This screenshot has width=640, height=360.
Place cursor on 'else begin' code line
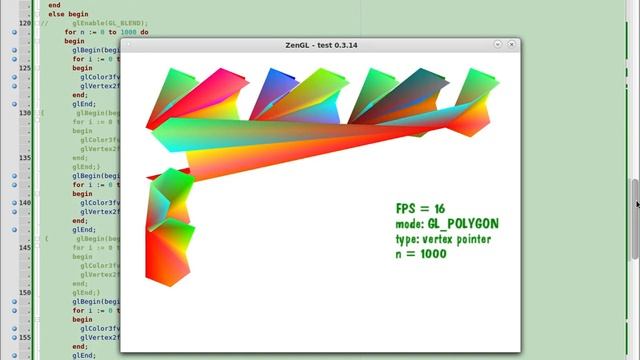click(x=68, y=14)
